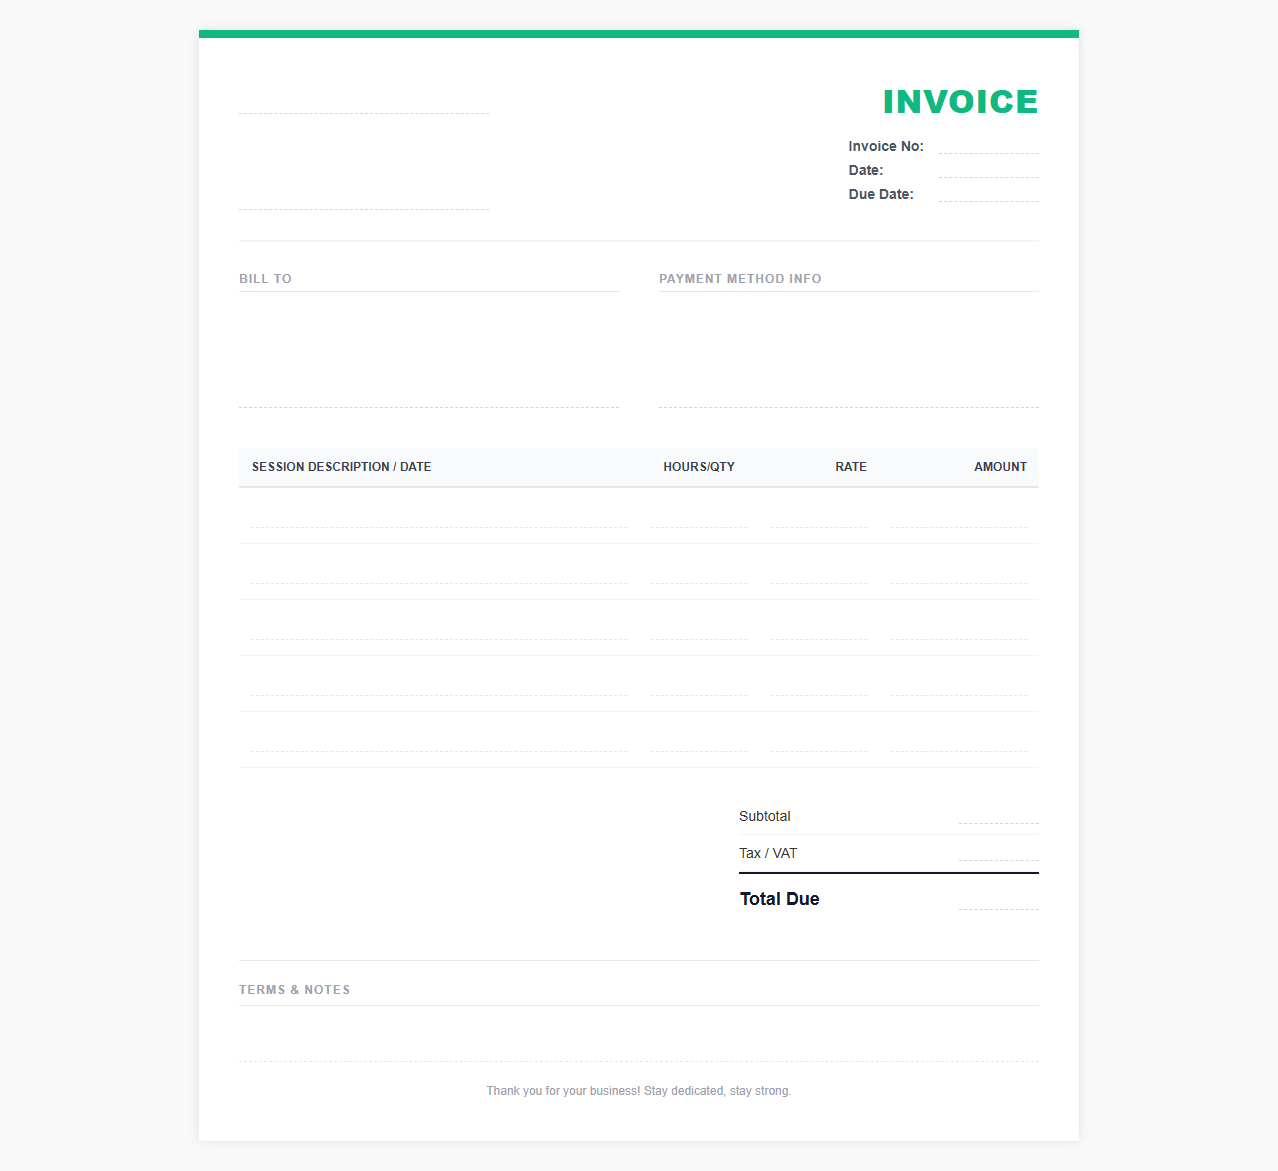Screen dimensions: 1278x1171
Task: Click the 'RATE' column header
Action: 851,467
